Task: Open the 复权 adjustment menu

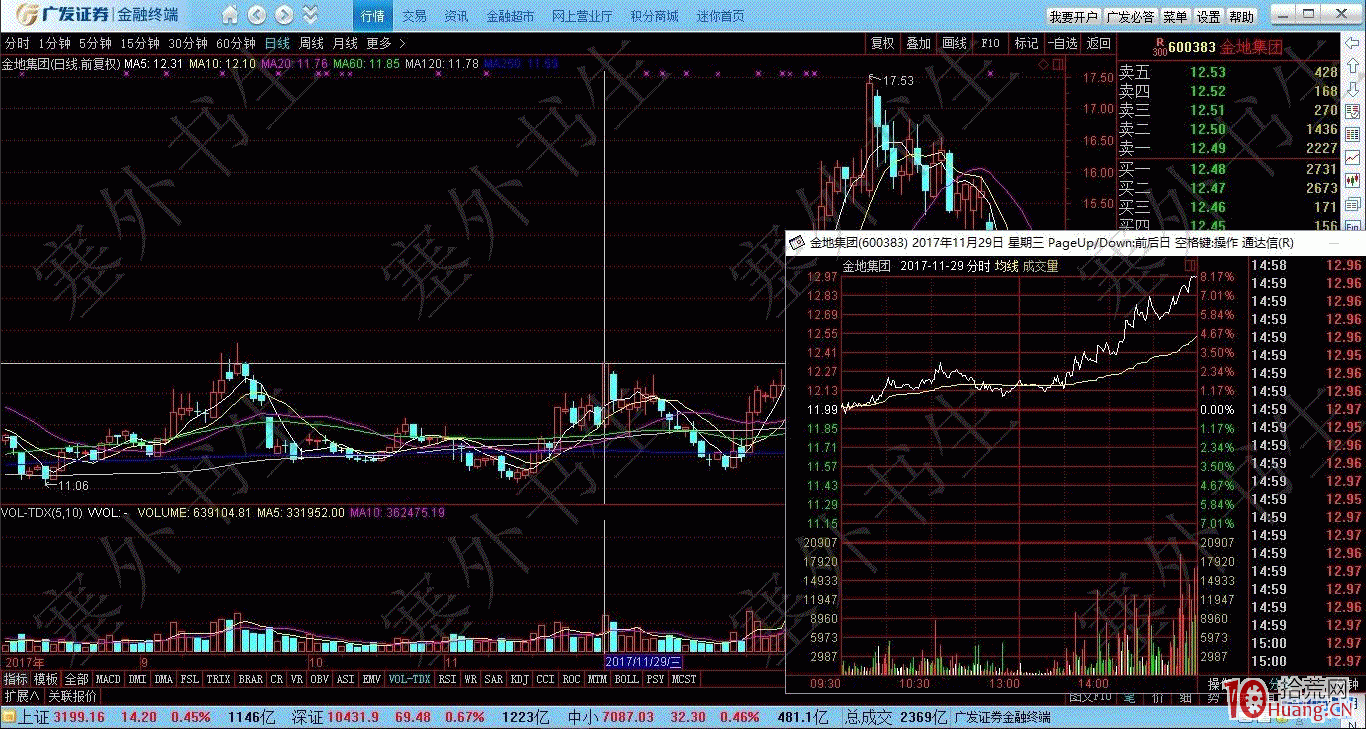Action: (x=883, y=43)
